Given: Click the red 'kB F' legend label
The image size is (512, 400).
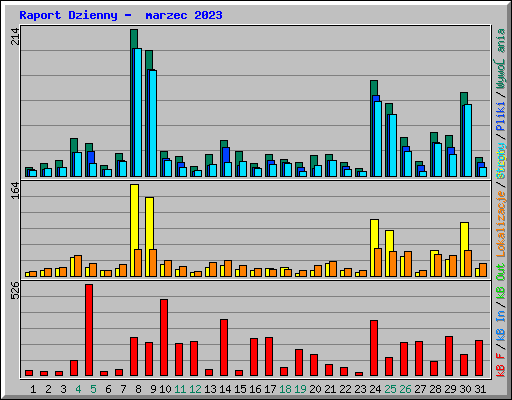Looking at the screenshot, I should (501, 366).
